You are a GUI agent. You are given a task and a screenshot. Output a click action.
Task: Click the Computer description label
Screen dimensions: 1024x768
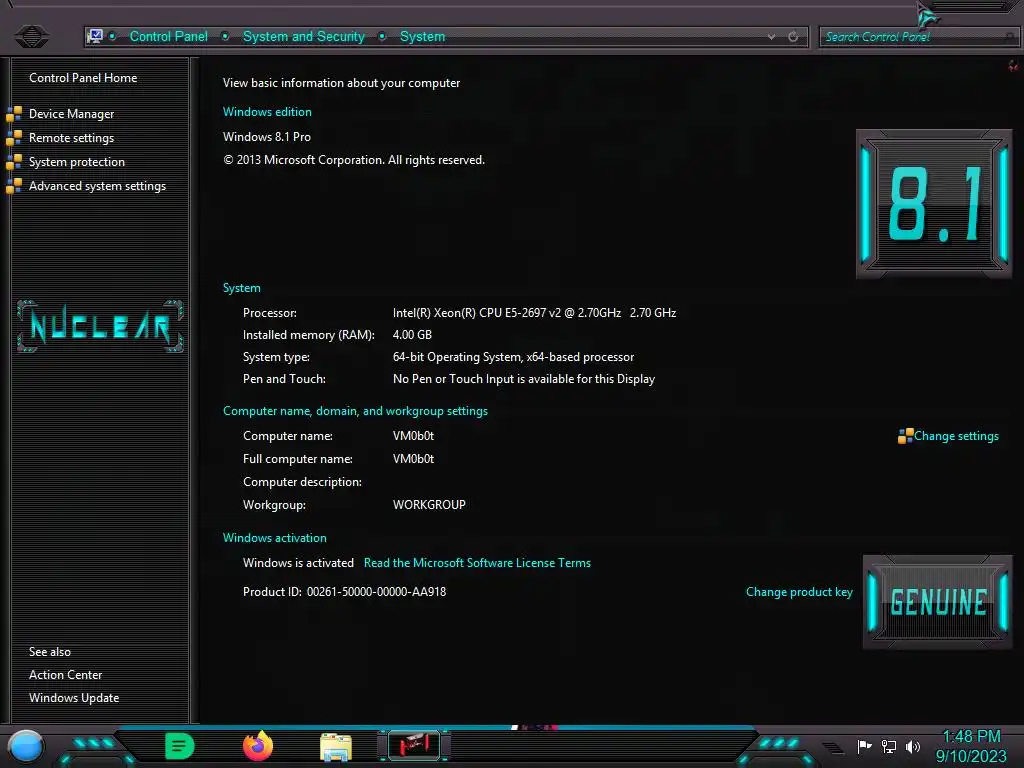point(302,481)
